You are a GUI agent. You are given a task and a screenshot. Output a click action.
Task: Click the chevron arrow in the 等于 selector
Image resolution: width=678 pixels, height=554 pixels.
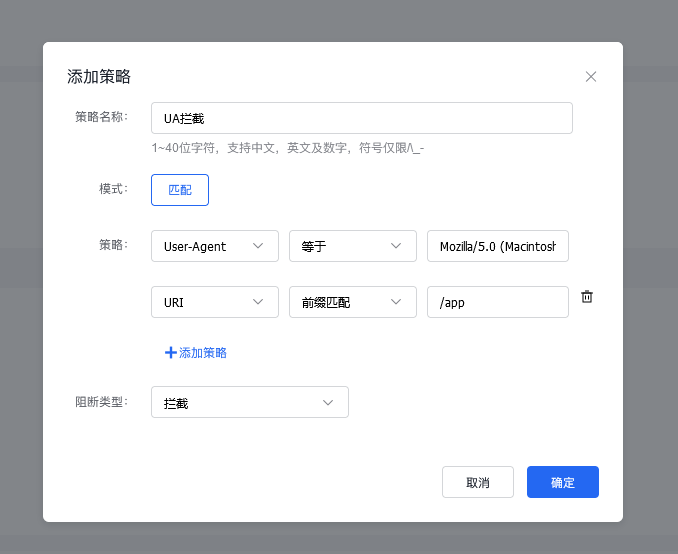[397, 246]
